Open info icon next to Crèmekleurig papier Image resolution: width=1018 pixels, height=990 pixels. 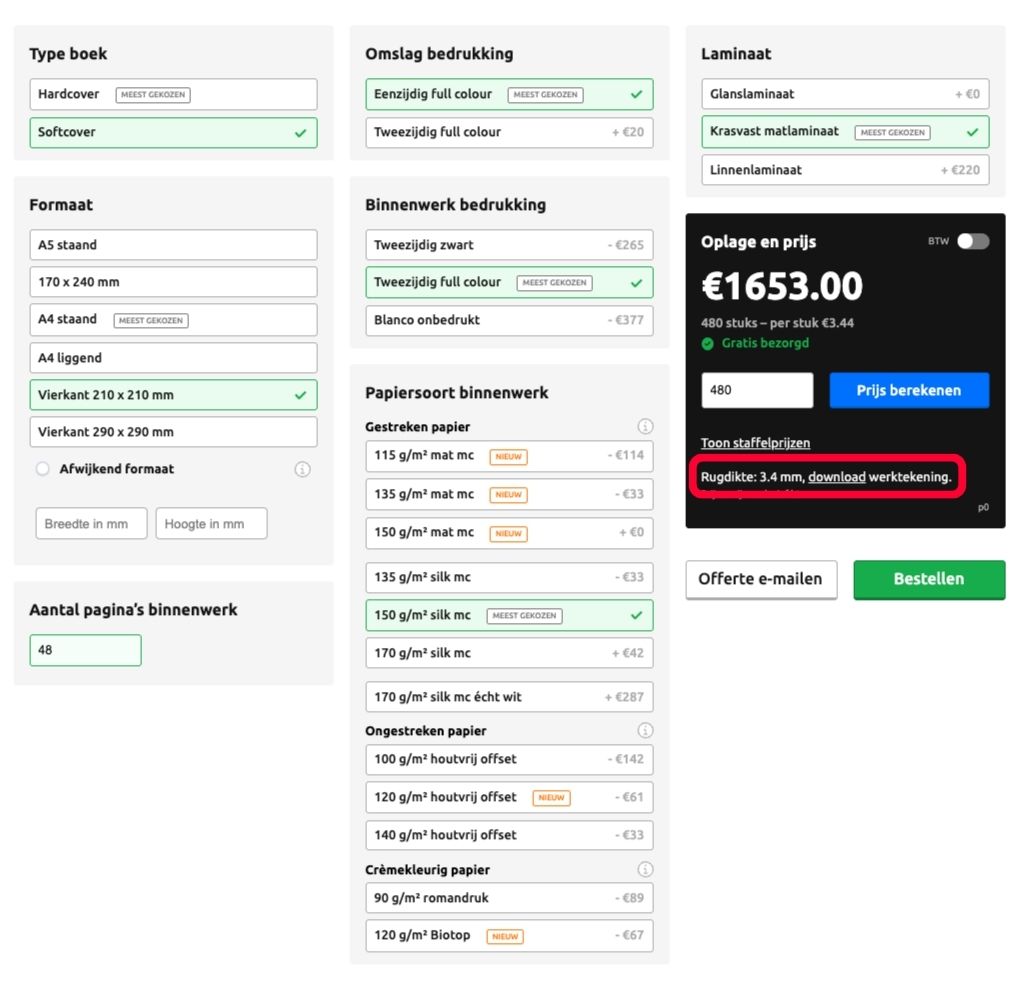coord(645,869)
